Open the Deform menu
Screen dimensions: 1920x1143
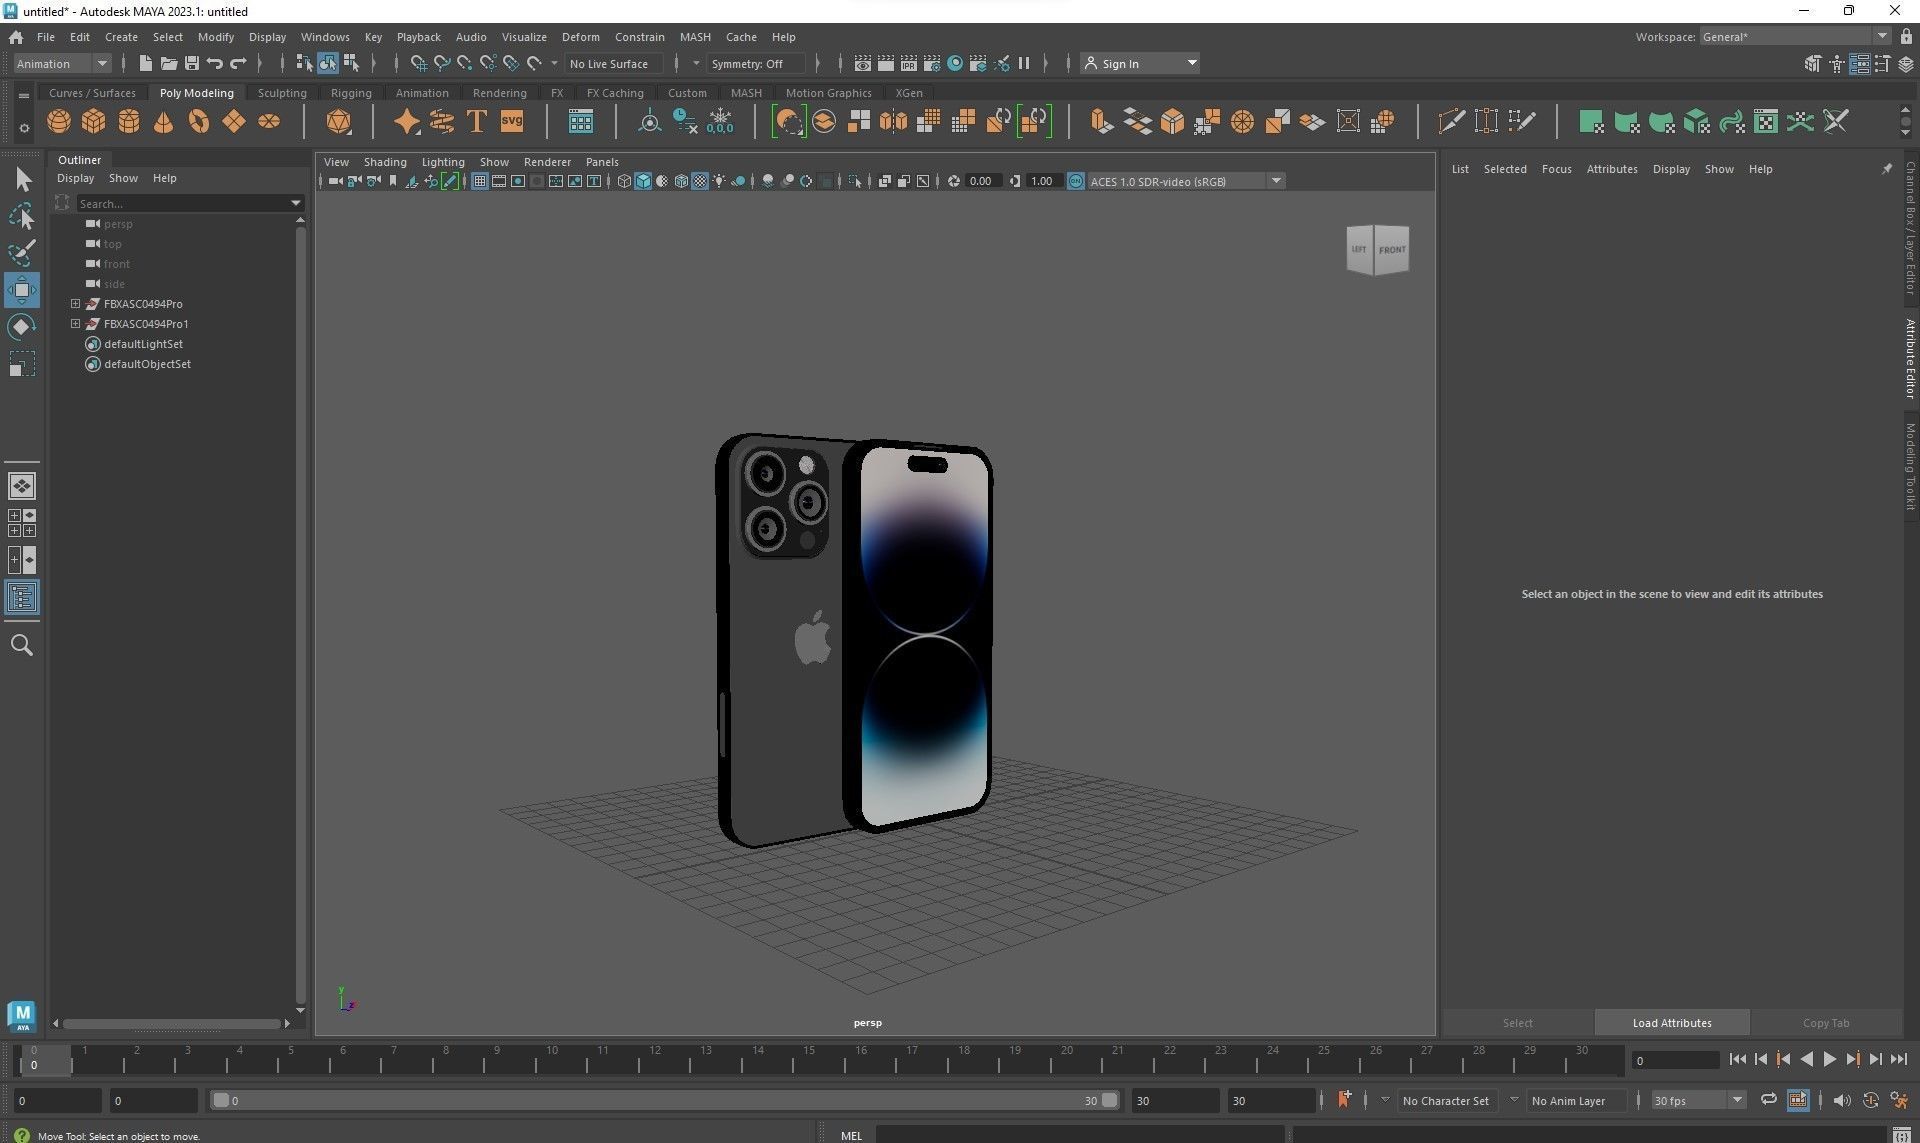[580, 37]
